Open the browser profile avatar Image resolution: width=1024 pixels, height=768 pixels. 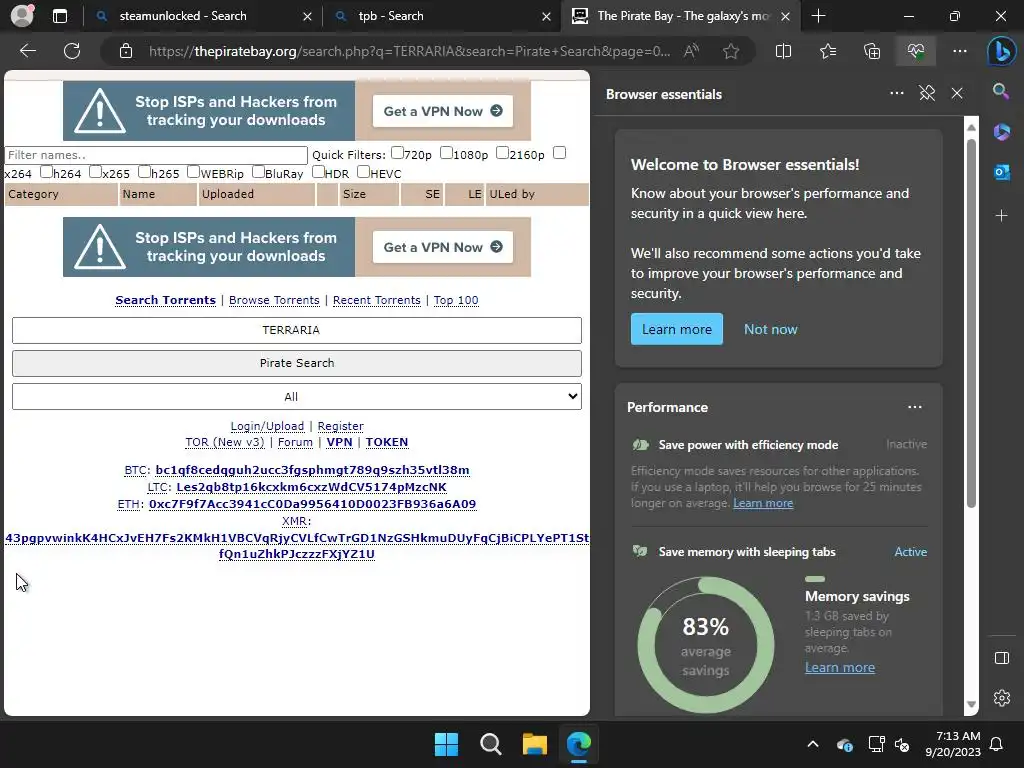[x=22, y=15]
